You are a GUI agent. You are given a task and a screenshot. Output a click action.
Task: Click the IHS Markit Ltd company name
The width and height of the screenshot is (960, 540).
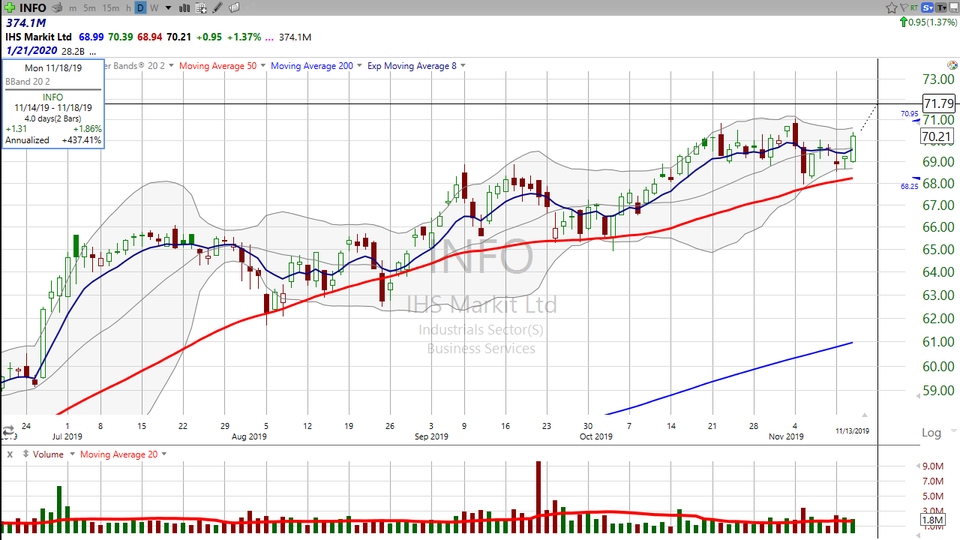[39, 37]
